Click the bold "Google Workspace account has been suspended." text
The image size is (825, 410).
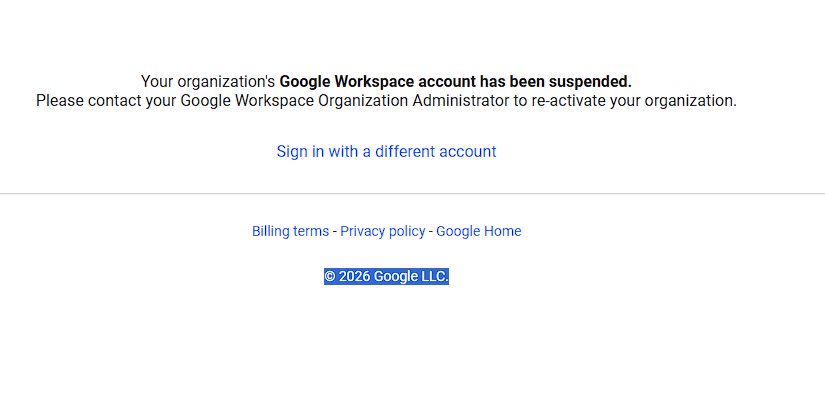[x=455, y=81]
